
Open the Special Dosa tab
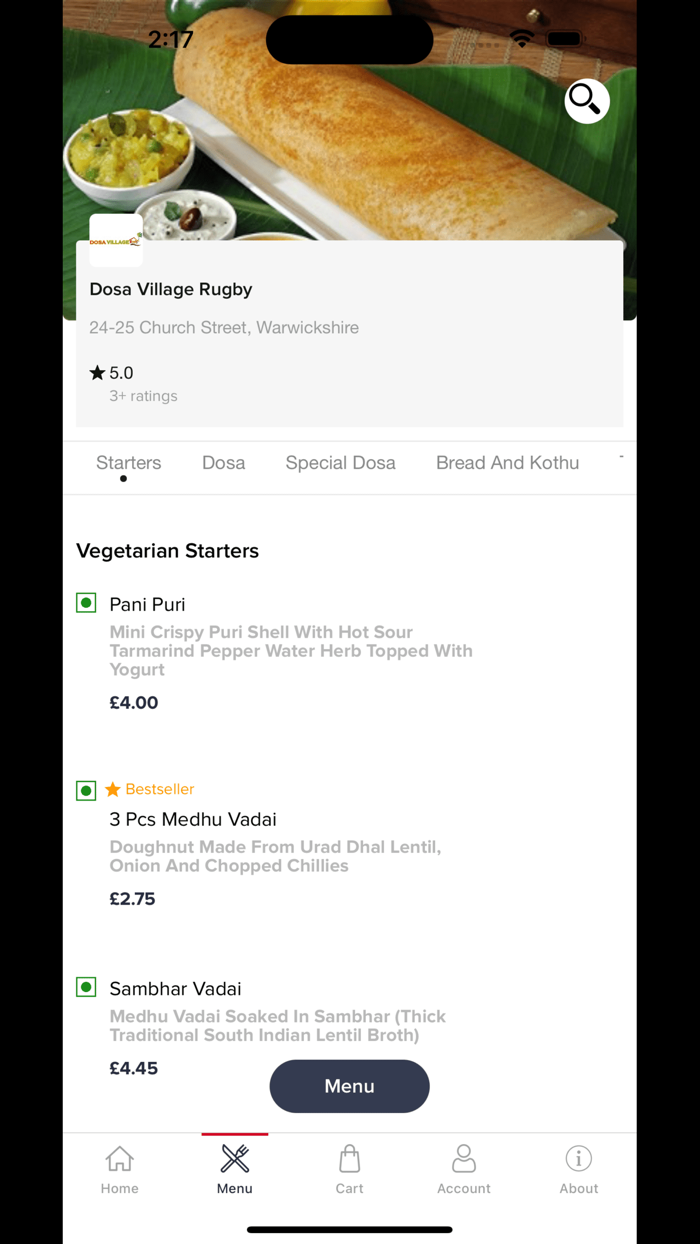click(x=340, y=462)
